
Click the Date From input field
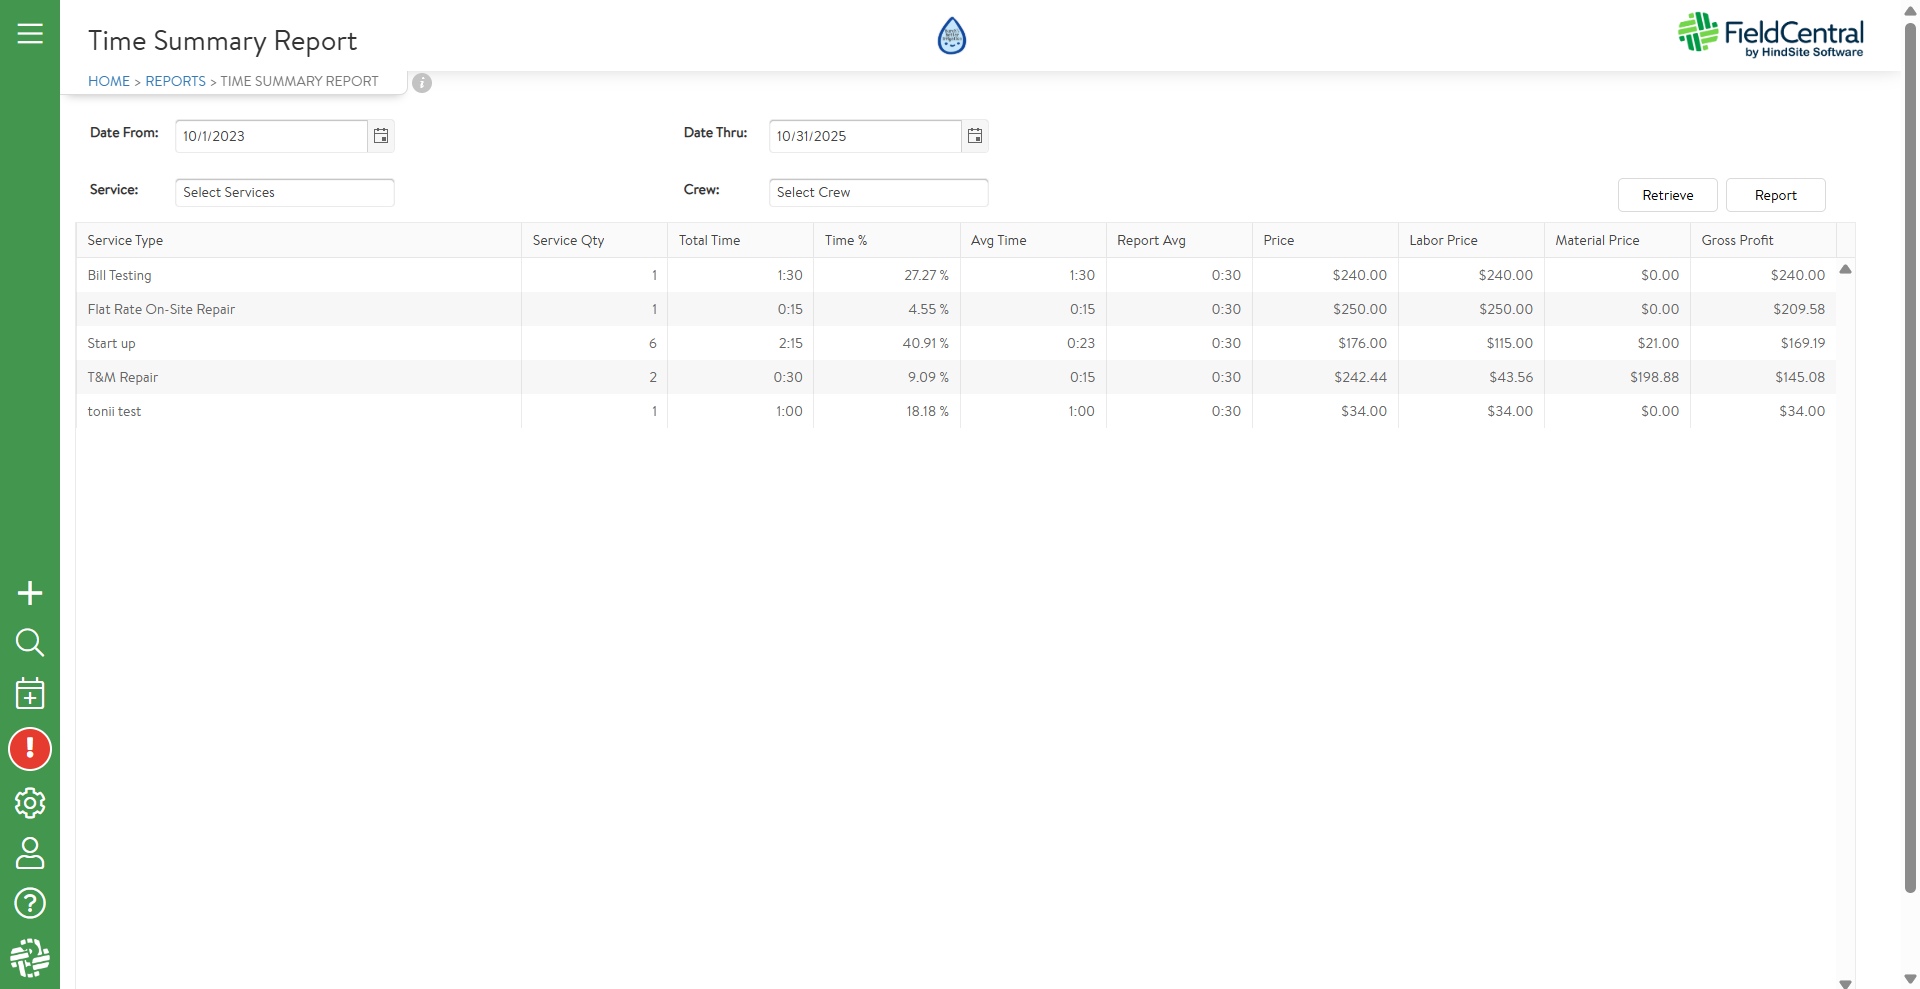tap(271, 136)
